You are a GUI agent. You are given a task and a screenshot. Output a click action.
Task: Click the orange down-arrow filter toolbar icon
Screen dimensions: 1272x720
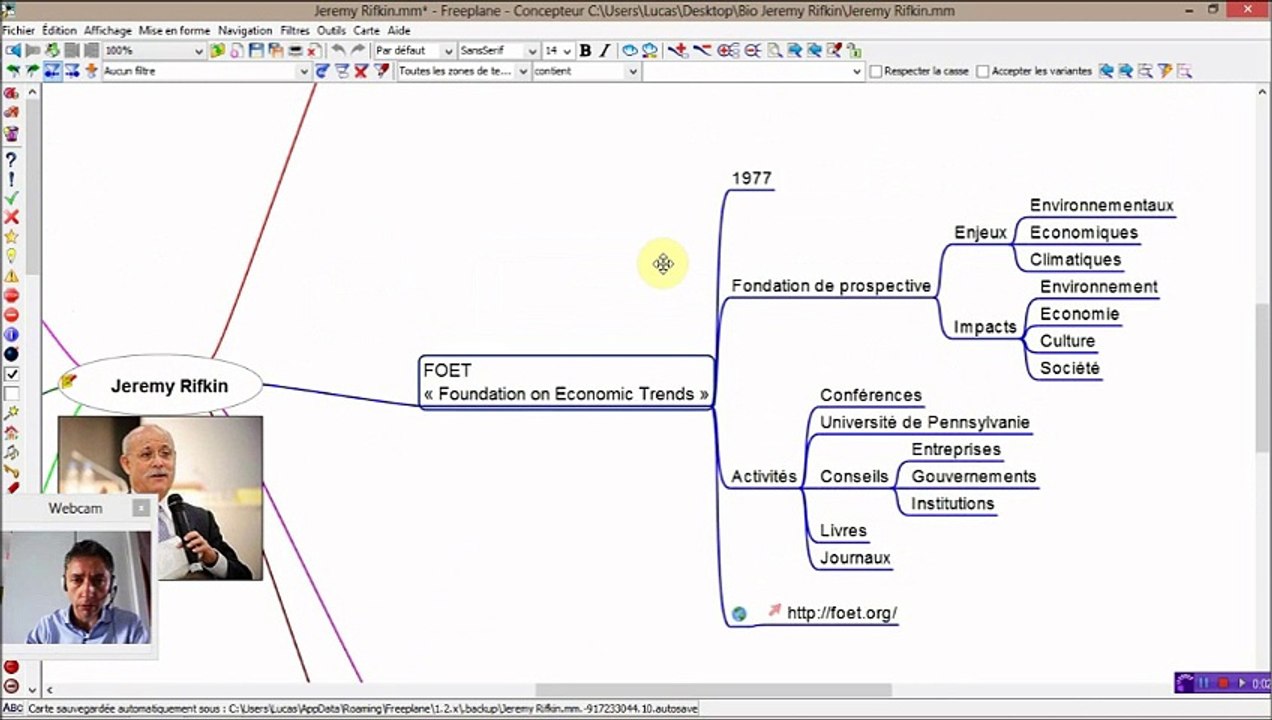point(91,71)
